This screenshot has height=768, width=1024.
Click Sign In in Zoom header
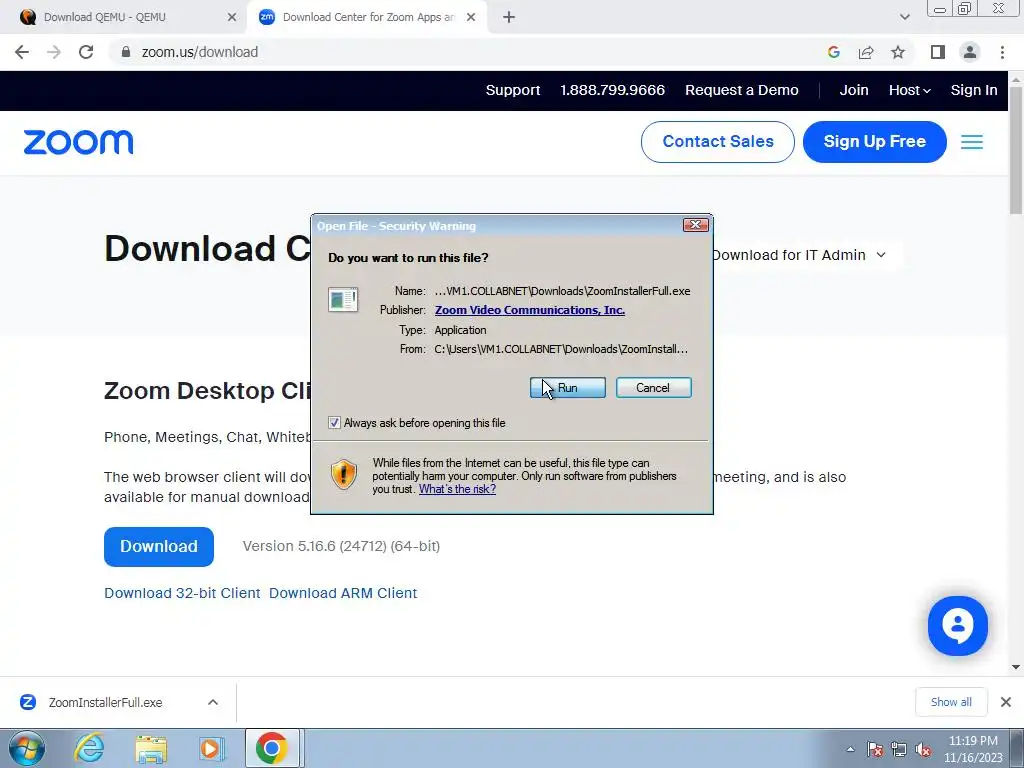[x=974, y=90]
